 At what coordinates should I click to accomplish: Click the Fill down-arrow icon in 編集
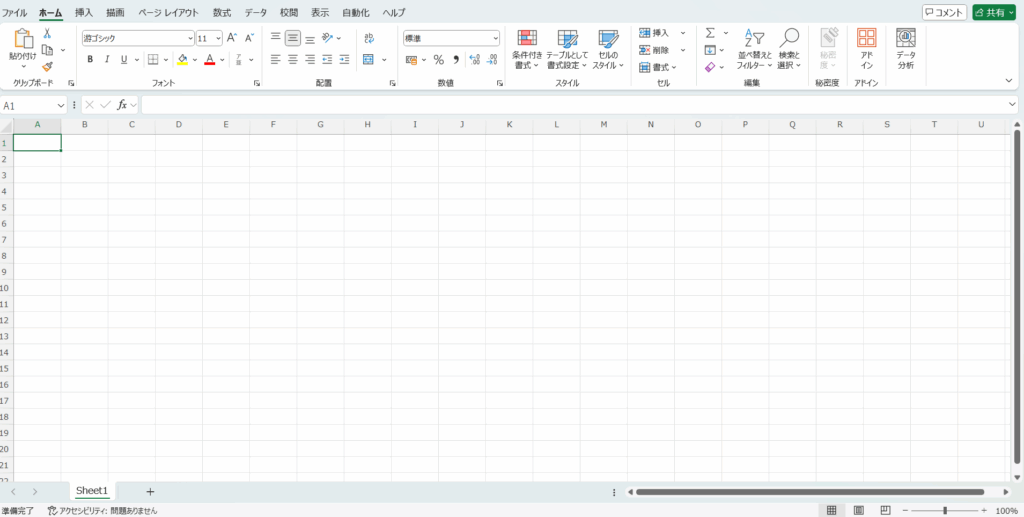pos(710,50)
